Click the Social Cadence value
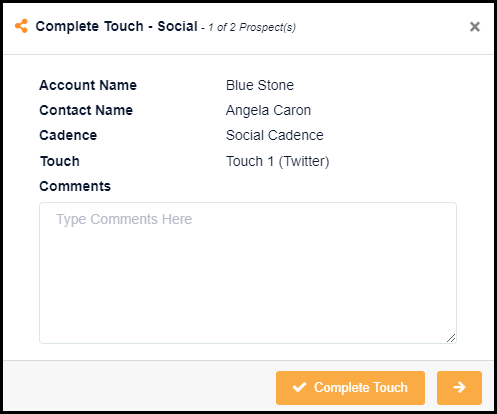 (275, 135)
